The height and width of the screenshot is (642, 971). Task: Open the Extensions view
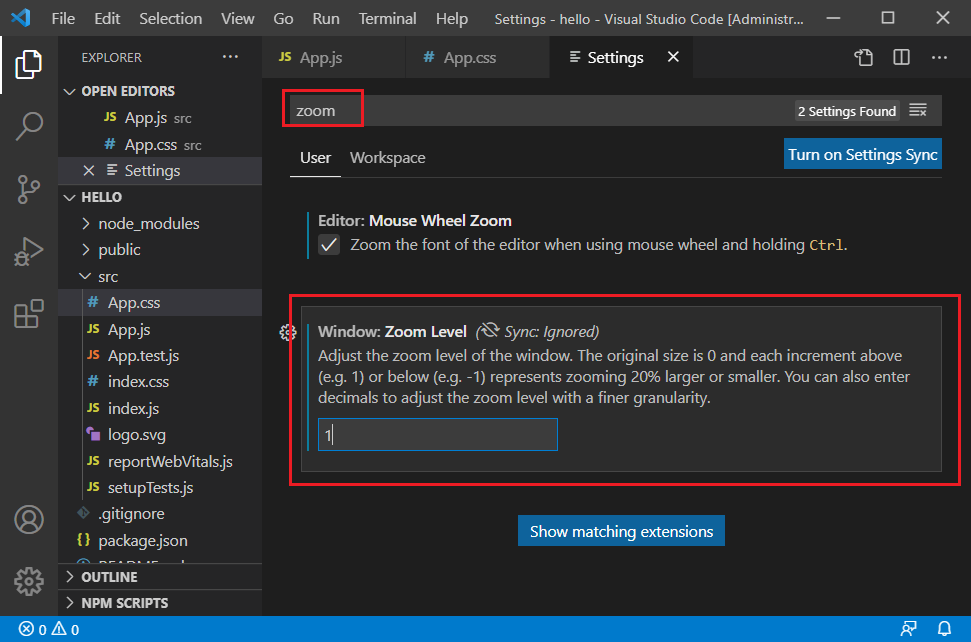point(28,314)
